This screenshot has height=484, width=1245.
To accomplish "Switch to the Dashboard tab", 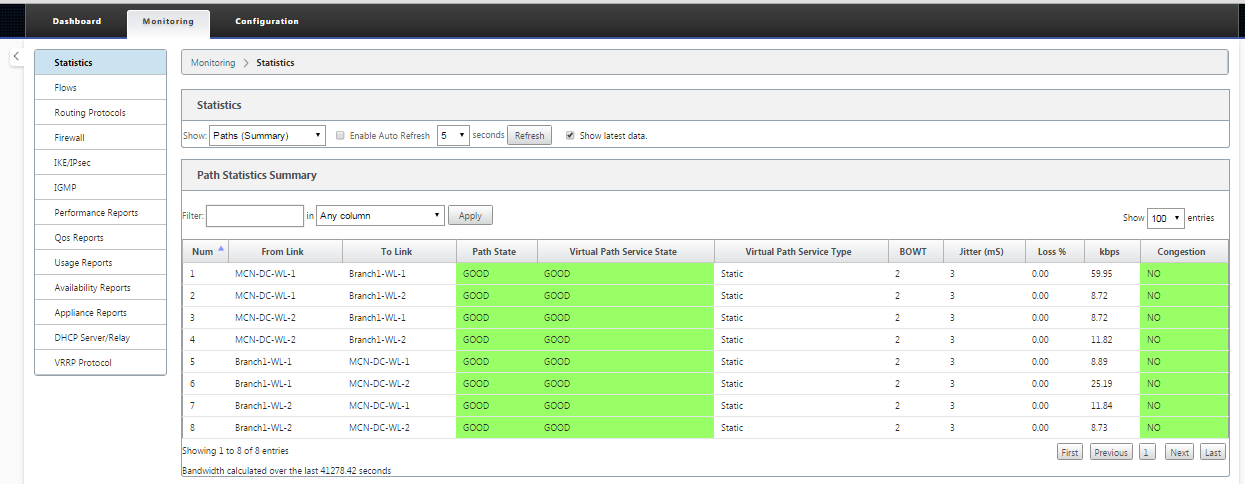I will (x=77, y=21).
